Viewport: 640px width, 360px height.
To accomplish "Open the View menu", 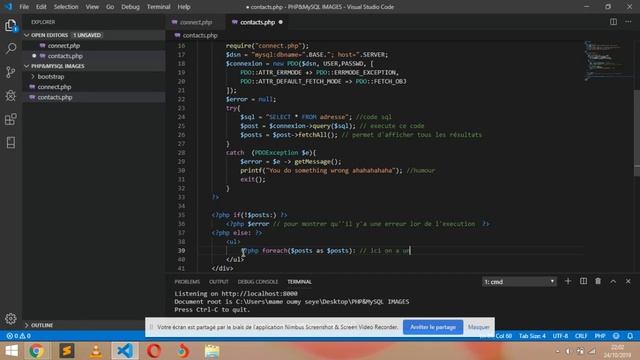I will click(92, 7).
